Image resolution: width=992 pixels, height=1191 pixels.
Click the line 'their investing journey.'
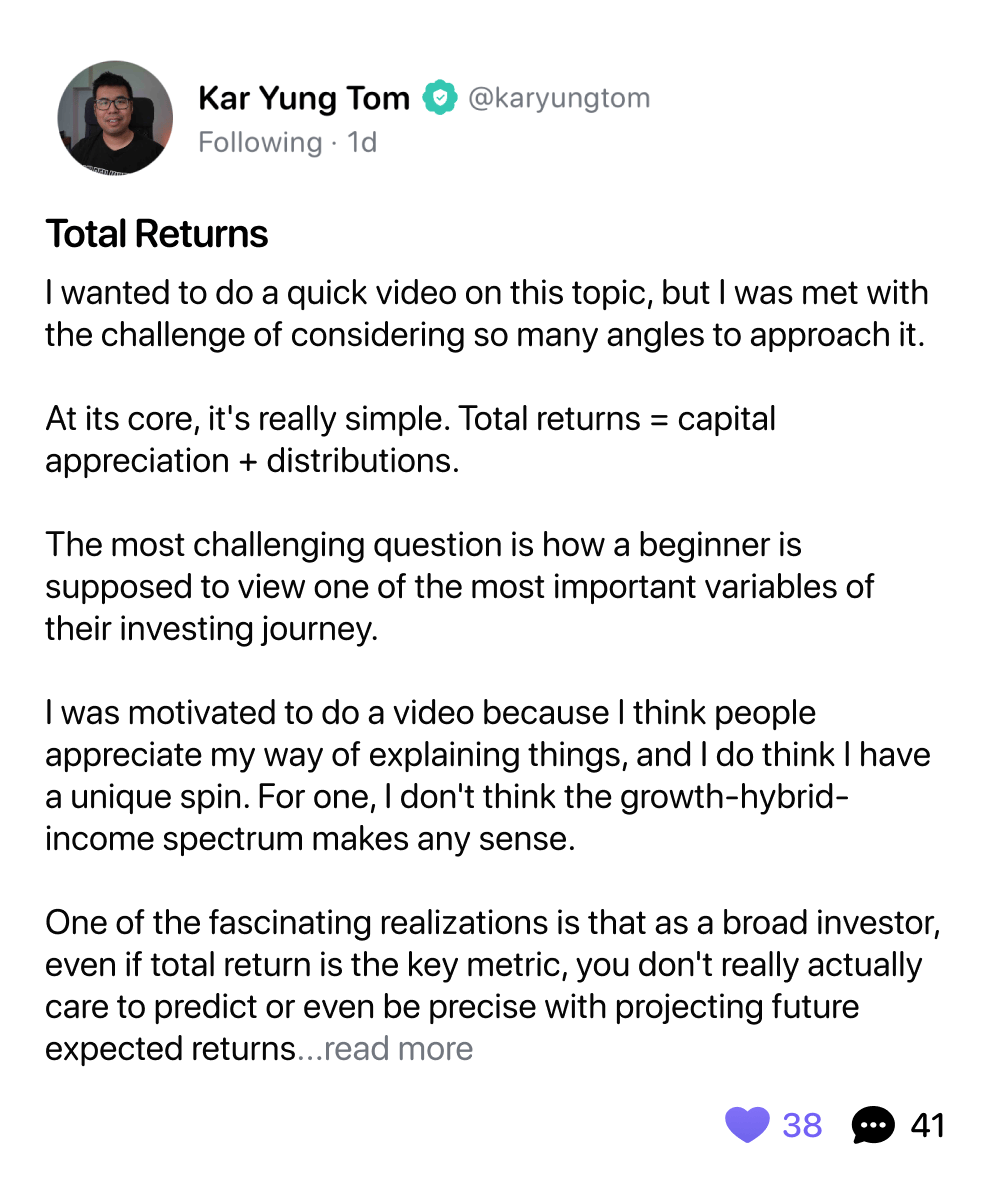coord(212,629)
